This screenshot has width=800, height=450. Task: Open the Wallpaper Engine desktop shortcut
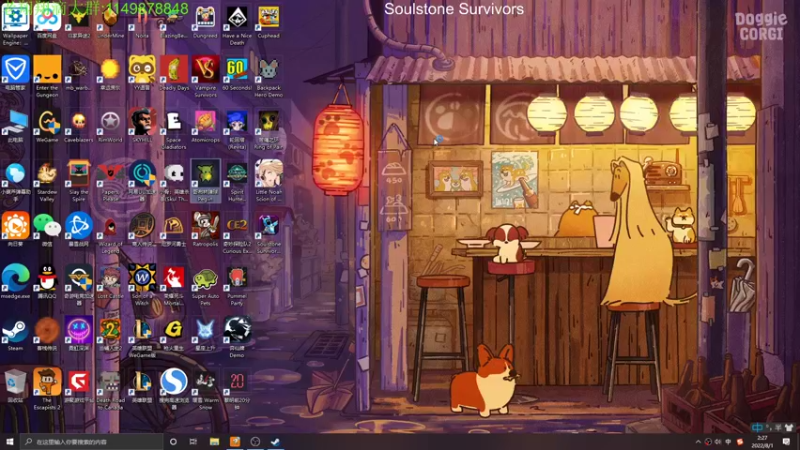coord(15,24)
